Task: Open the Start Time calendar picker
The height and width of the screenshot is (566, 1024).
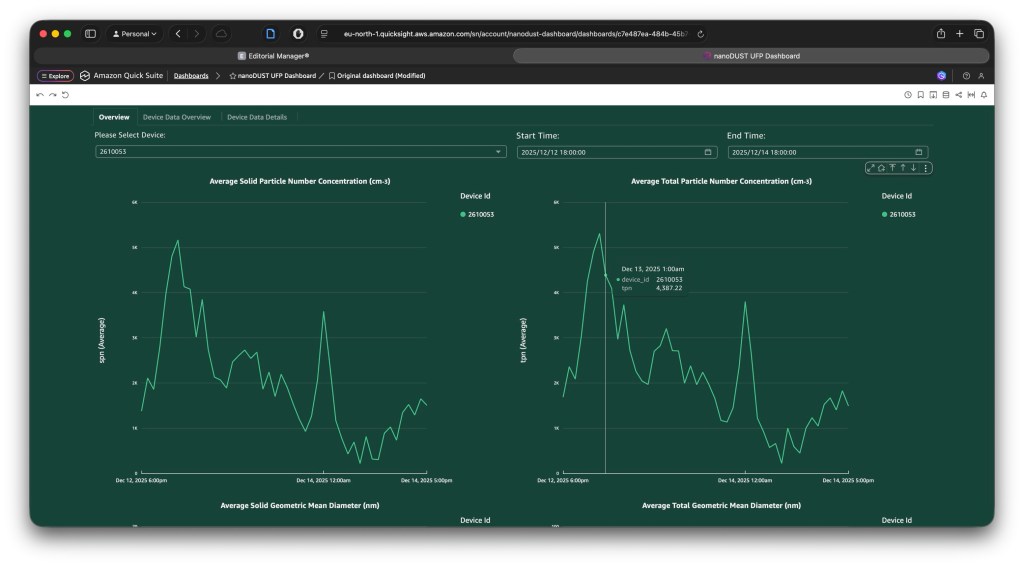Action: (x=708, y=152)
